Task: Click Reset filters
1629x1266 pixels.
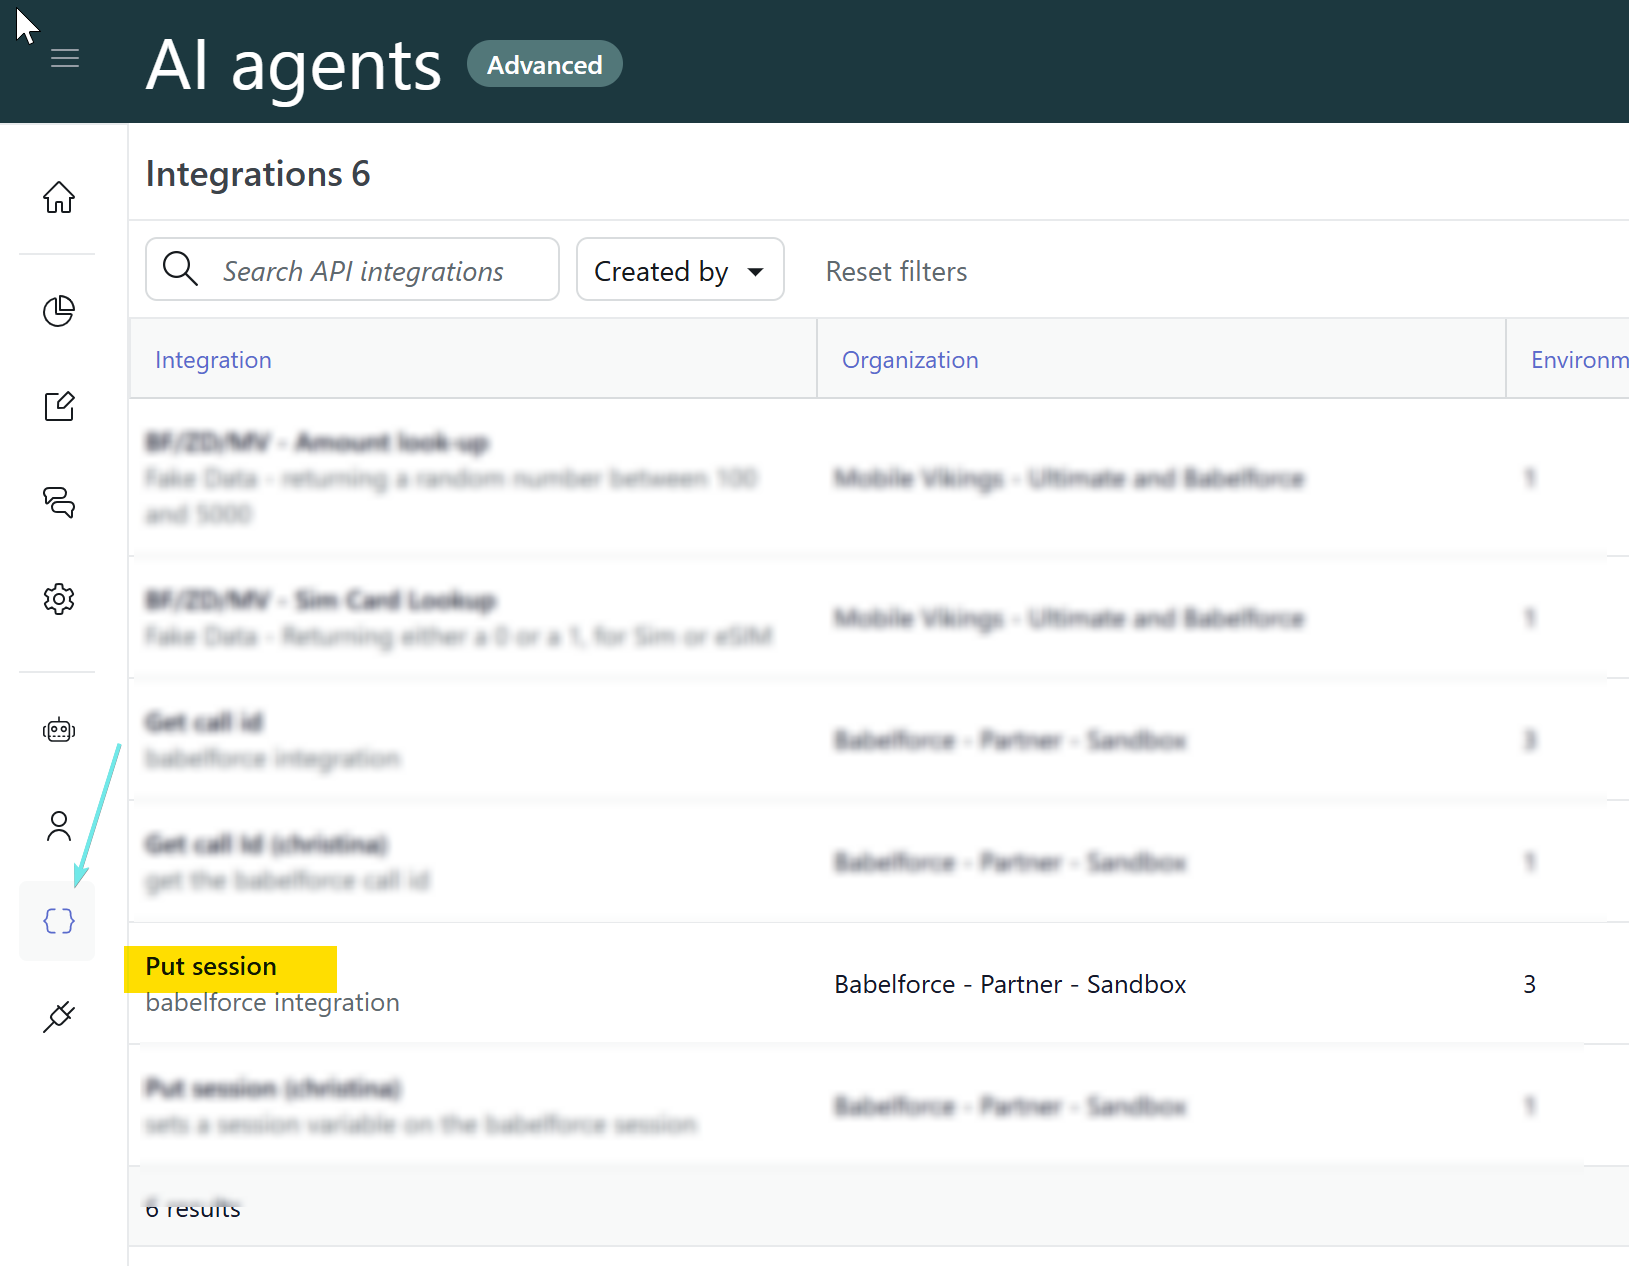Action: 896,272
